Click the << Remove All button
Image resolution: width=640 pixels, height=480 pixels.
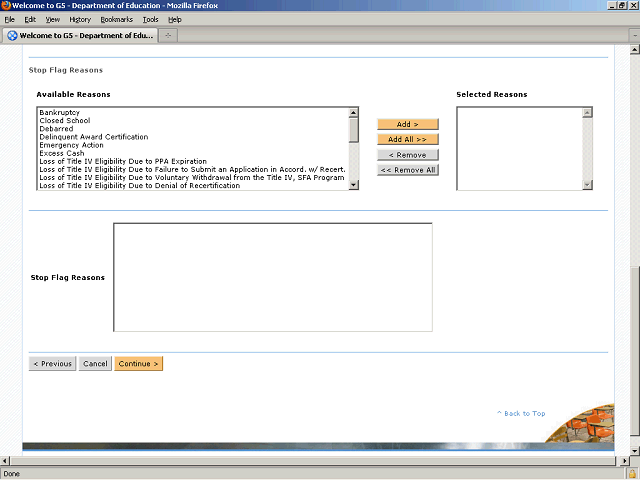click(x=408, y=170)
